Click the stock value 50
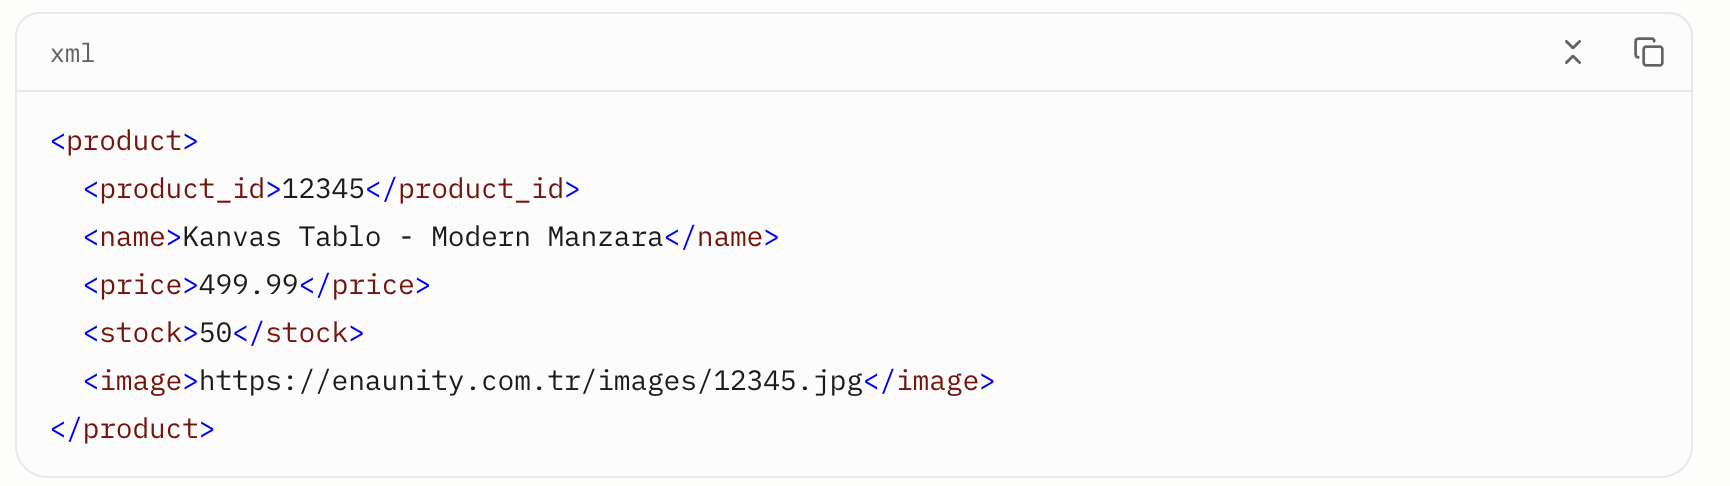Screen dimensions: 1730x486 tap(216, 333)
